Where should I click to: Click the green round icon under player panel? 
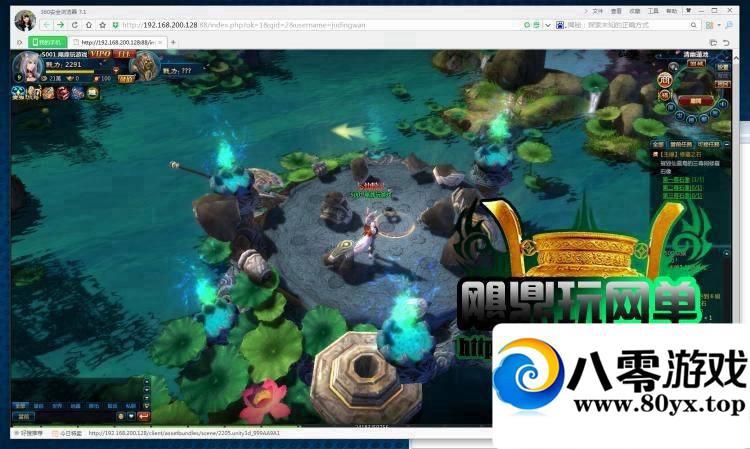pyautogui.click(x=93, y=93)
